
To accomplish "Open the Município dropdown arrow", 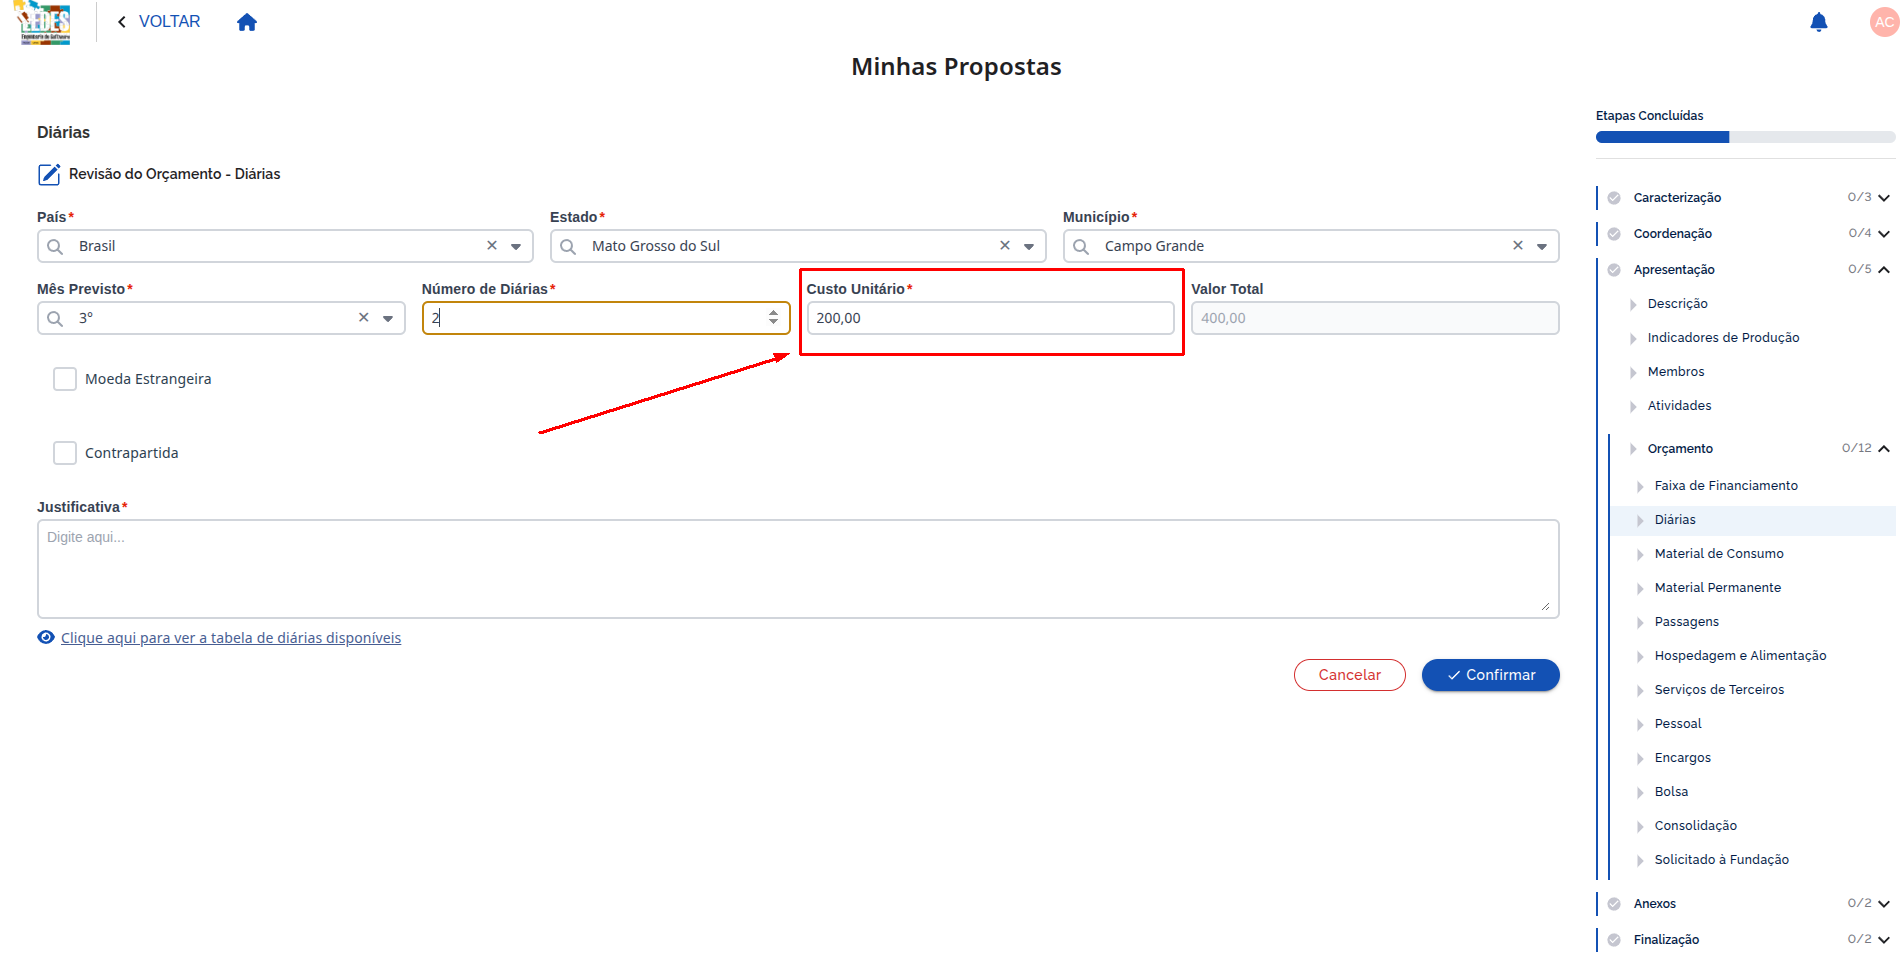I will click(1542, 246).
